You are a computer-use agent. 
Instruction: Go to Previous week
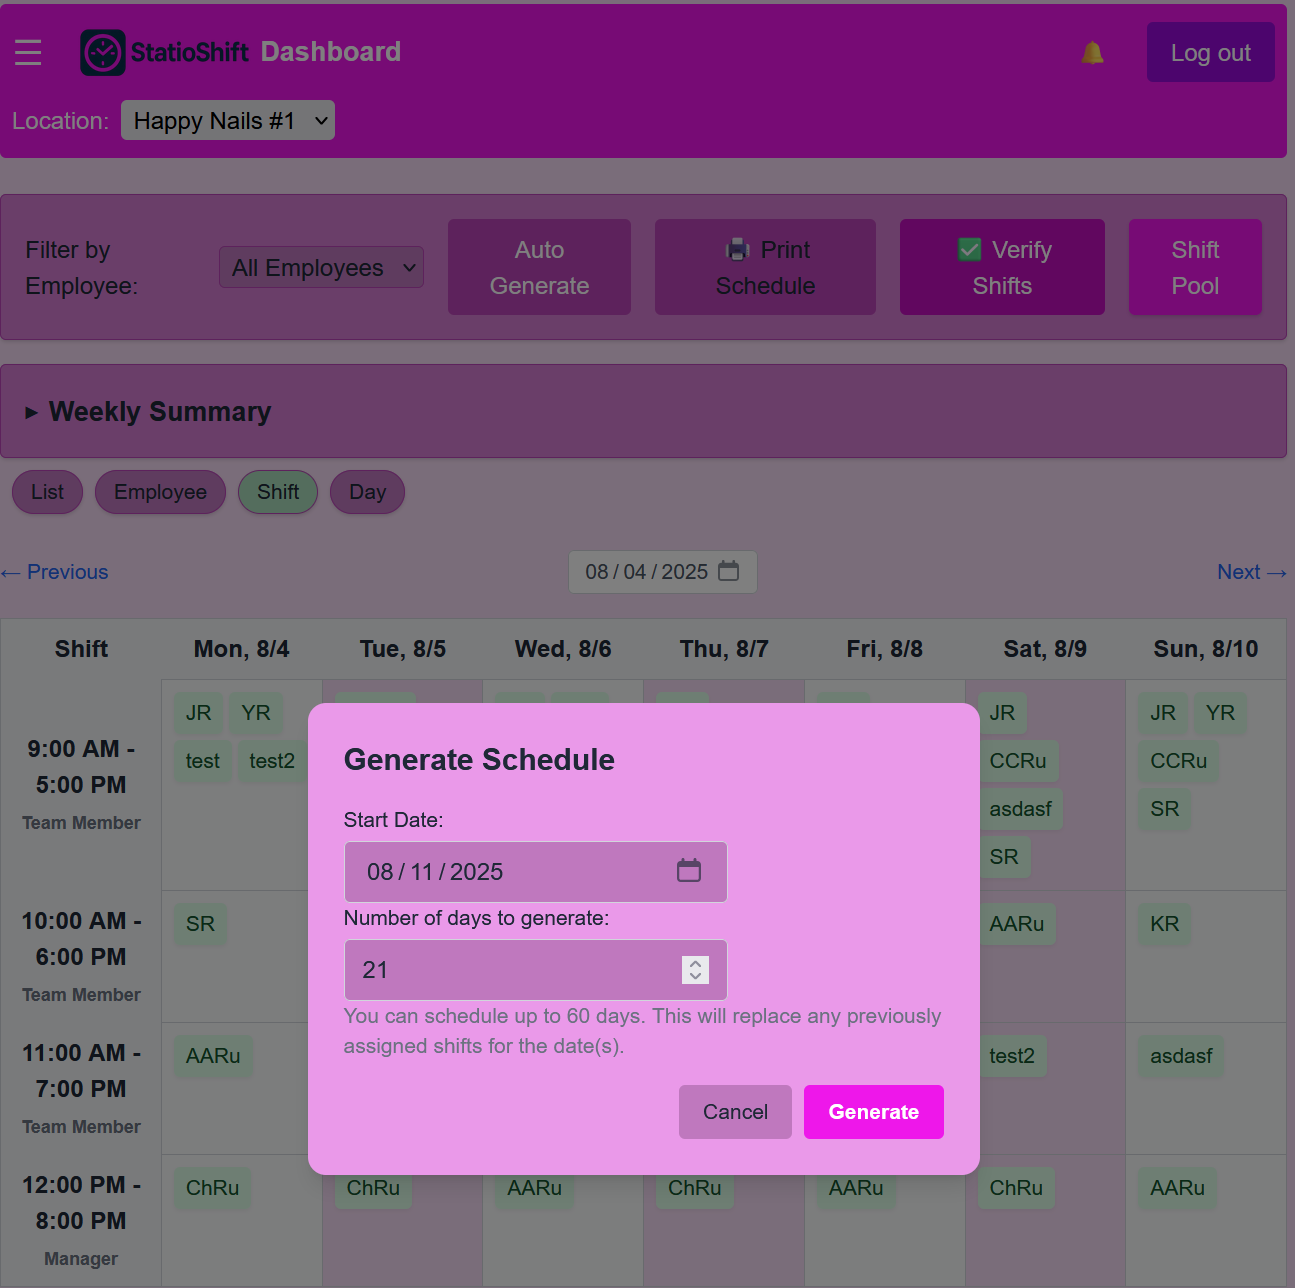pos(55,572)
